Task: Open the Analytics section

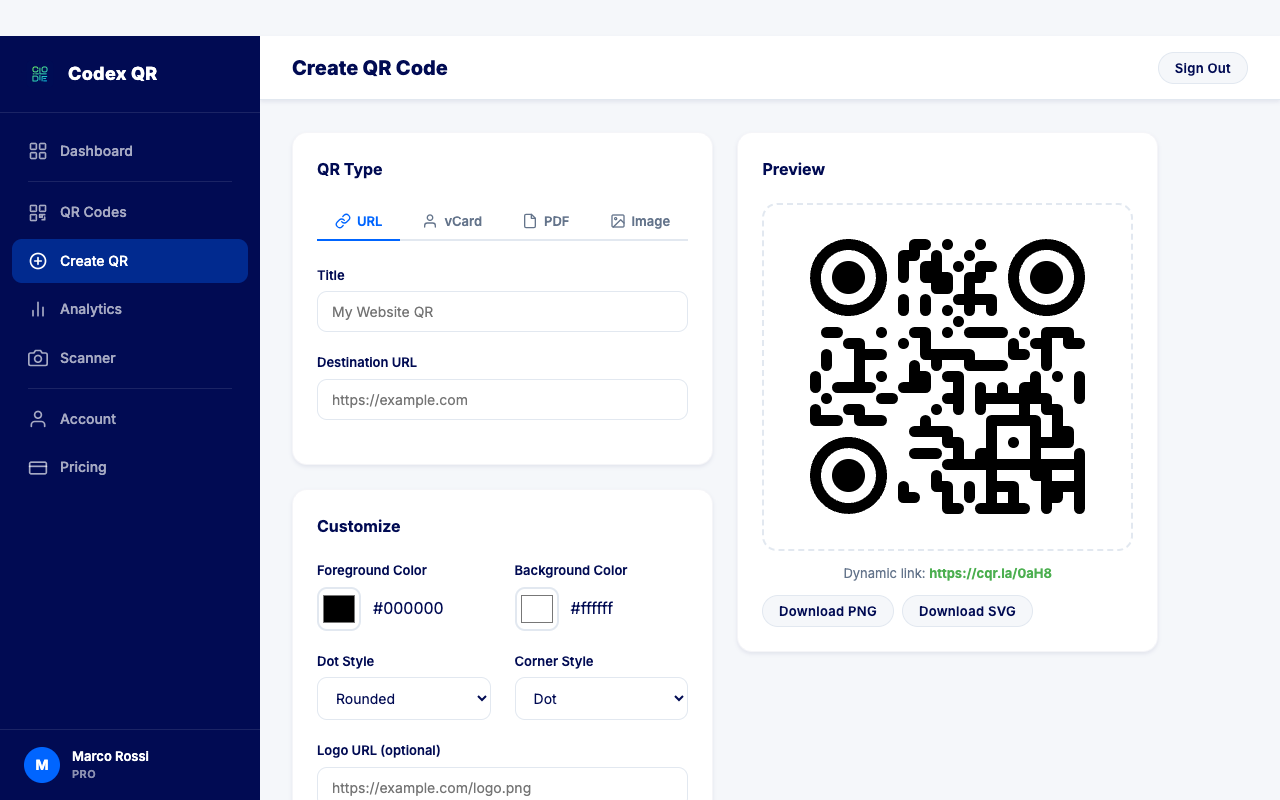Action: (x=90, y=309)
